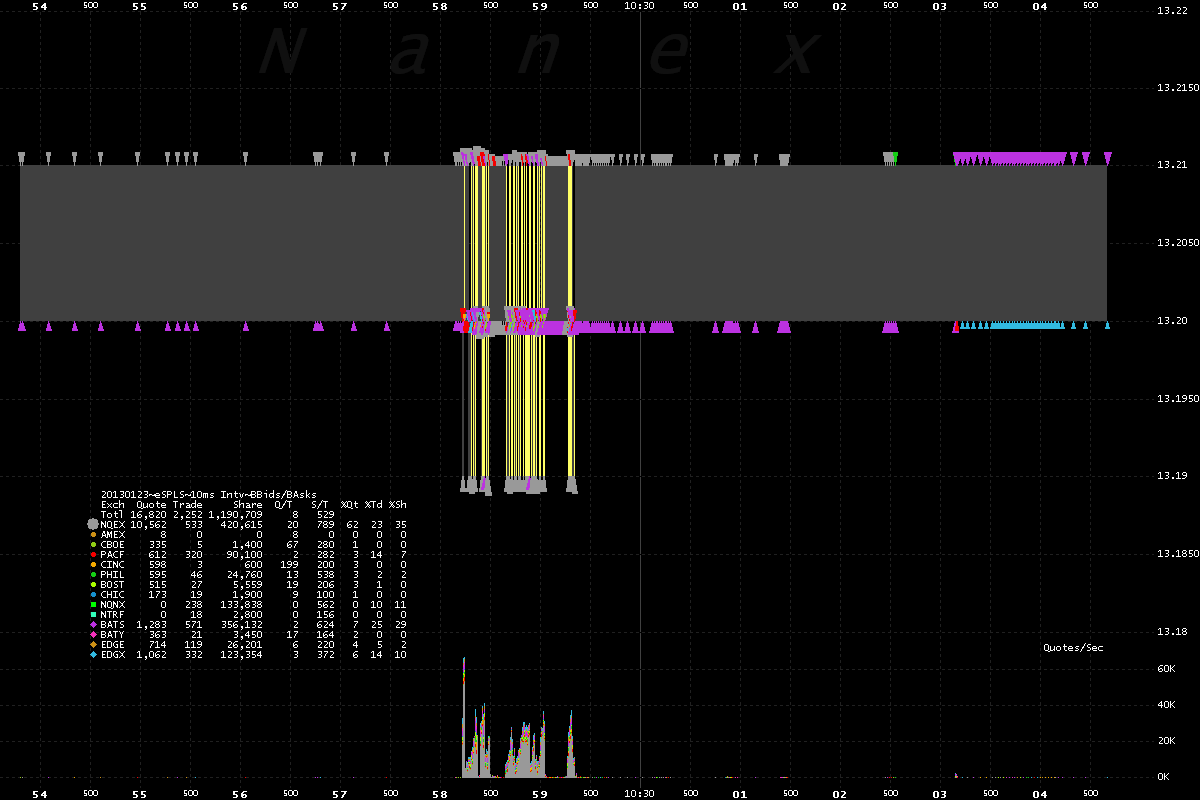Click NQNX share value 133,838

242,603
